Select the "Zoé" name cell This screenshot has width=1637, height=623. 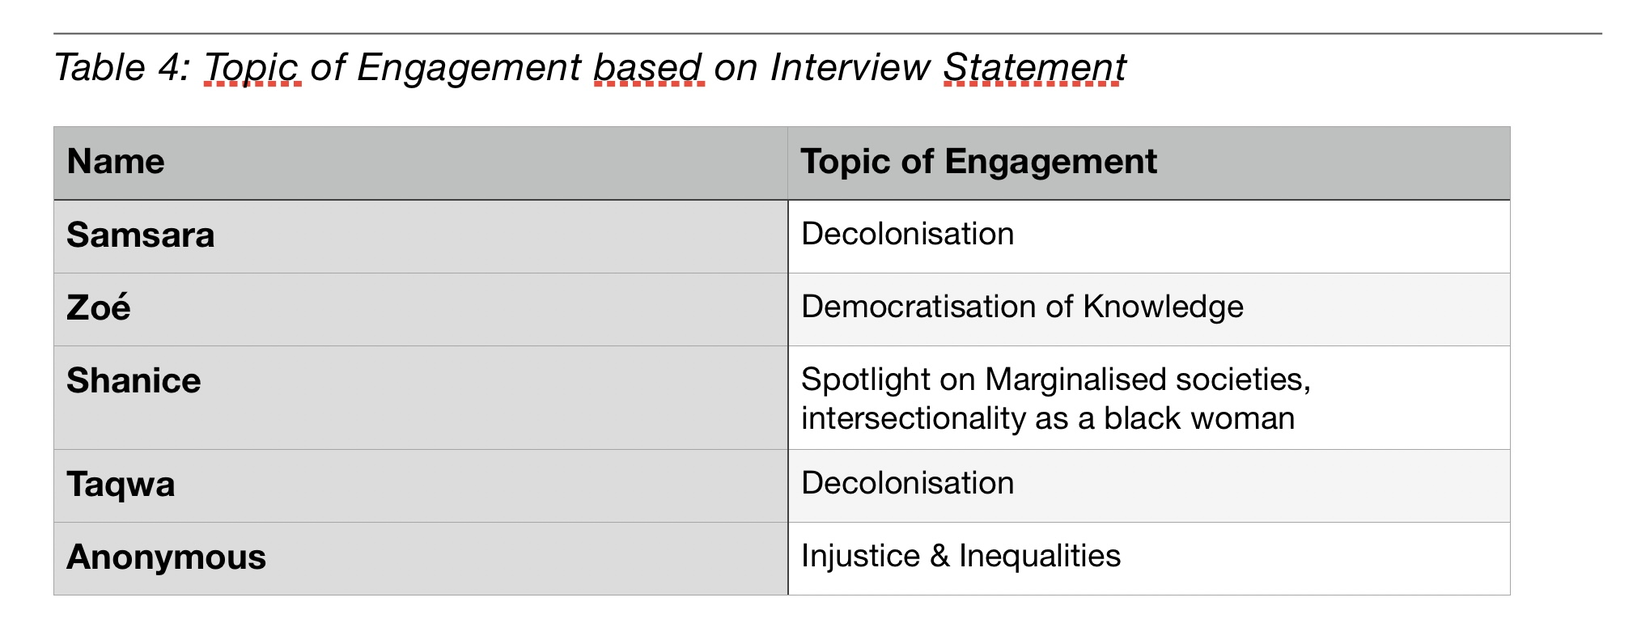(x=98, y=308)
